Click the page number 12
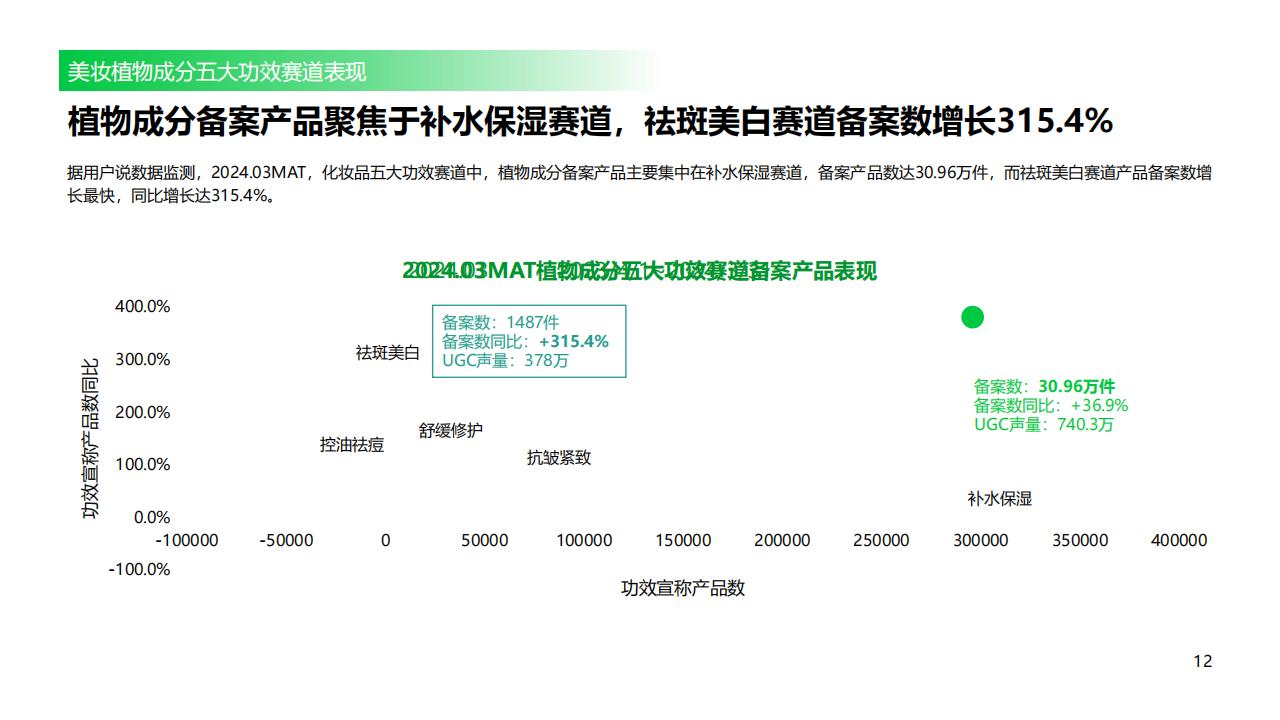This screenshot has height=720, width=1280. [x=1203, y=661]
